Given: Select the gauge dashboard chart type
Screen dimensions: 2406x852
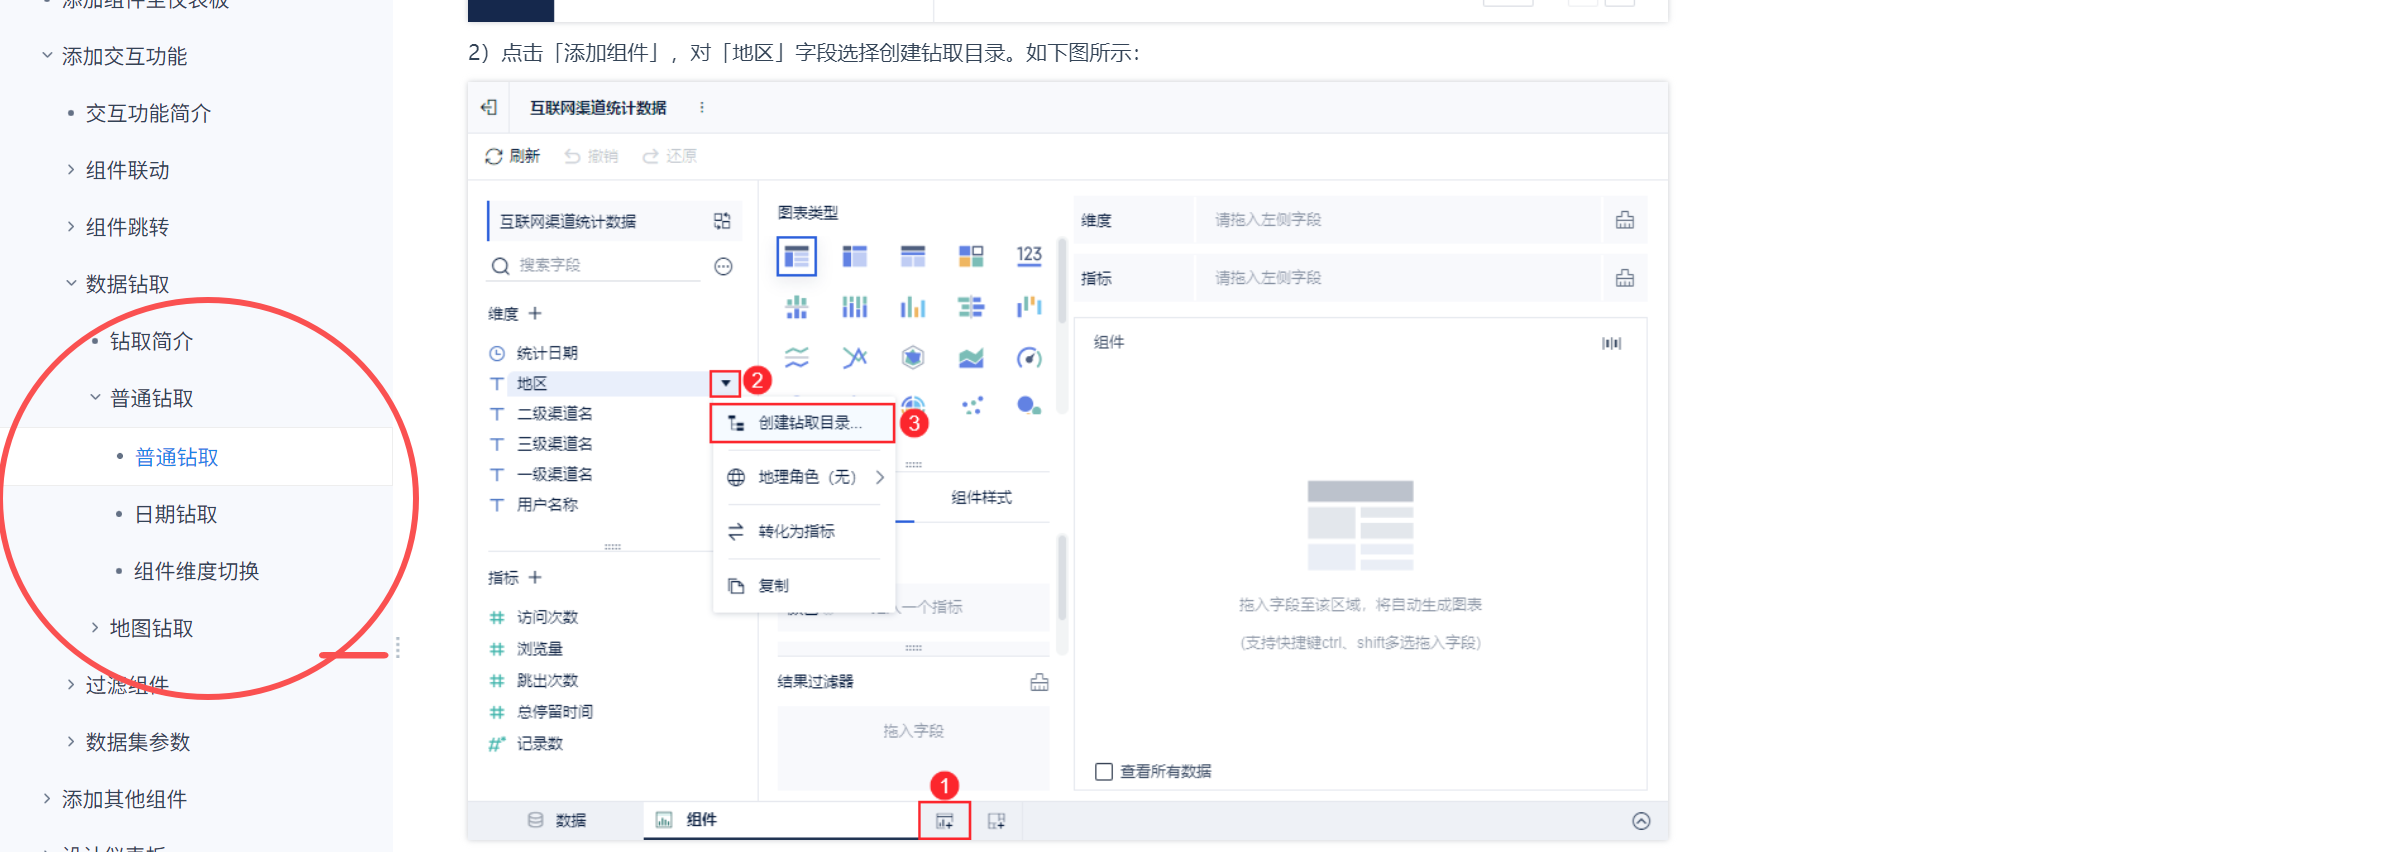Looking at the screenshot, I should tap(1029, 358).
